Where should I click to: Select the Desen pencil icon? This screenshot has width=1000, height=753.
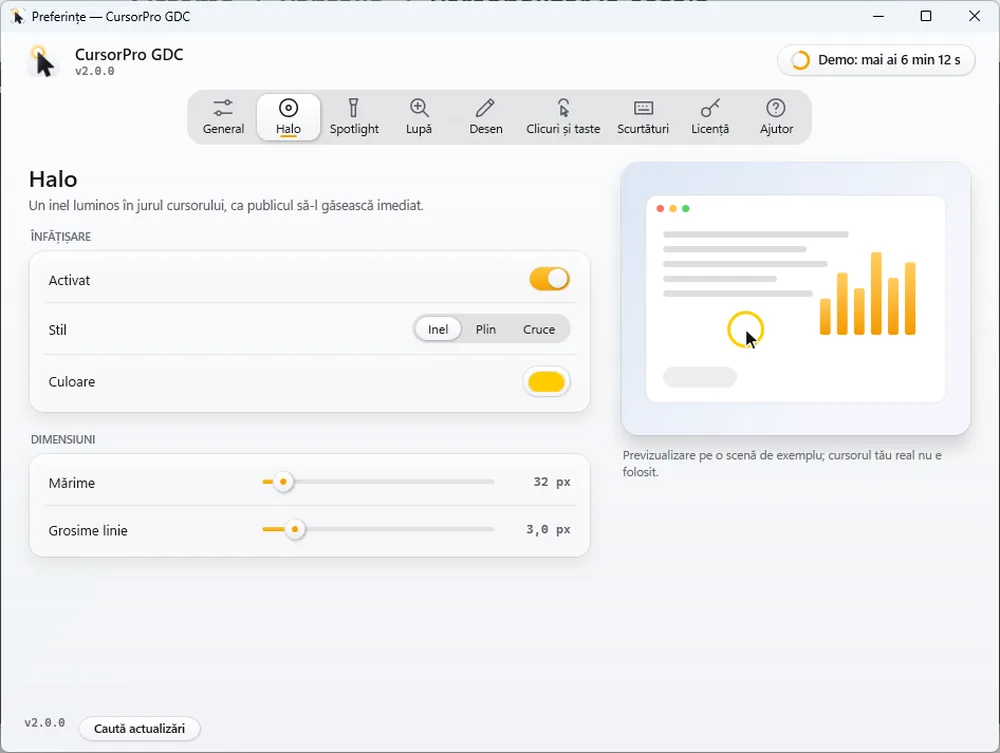coord(485,108)
